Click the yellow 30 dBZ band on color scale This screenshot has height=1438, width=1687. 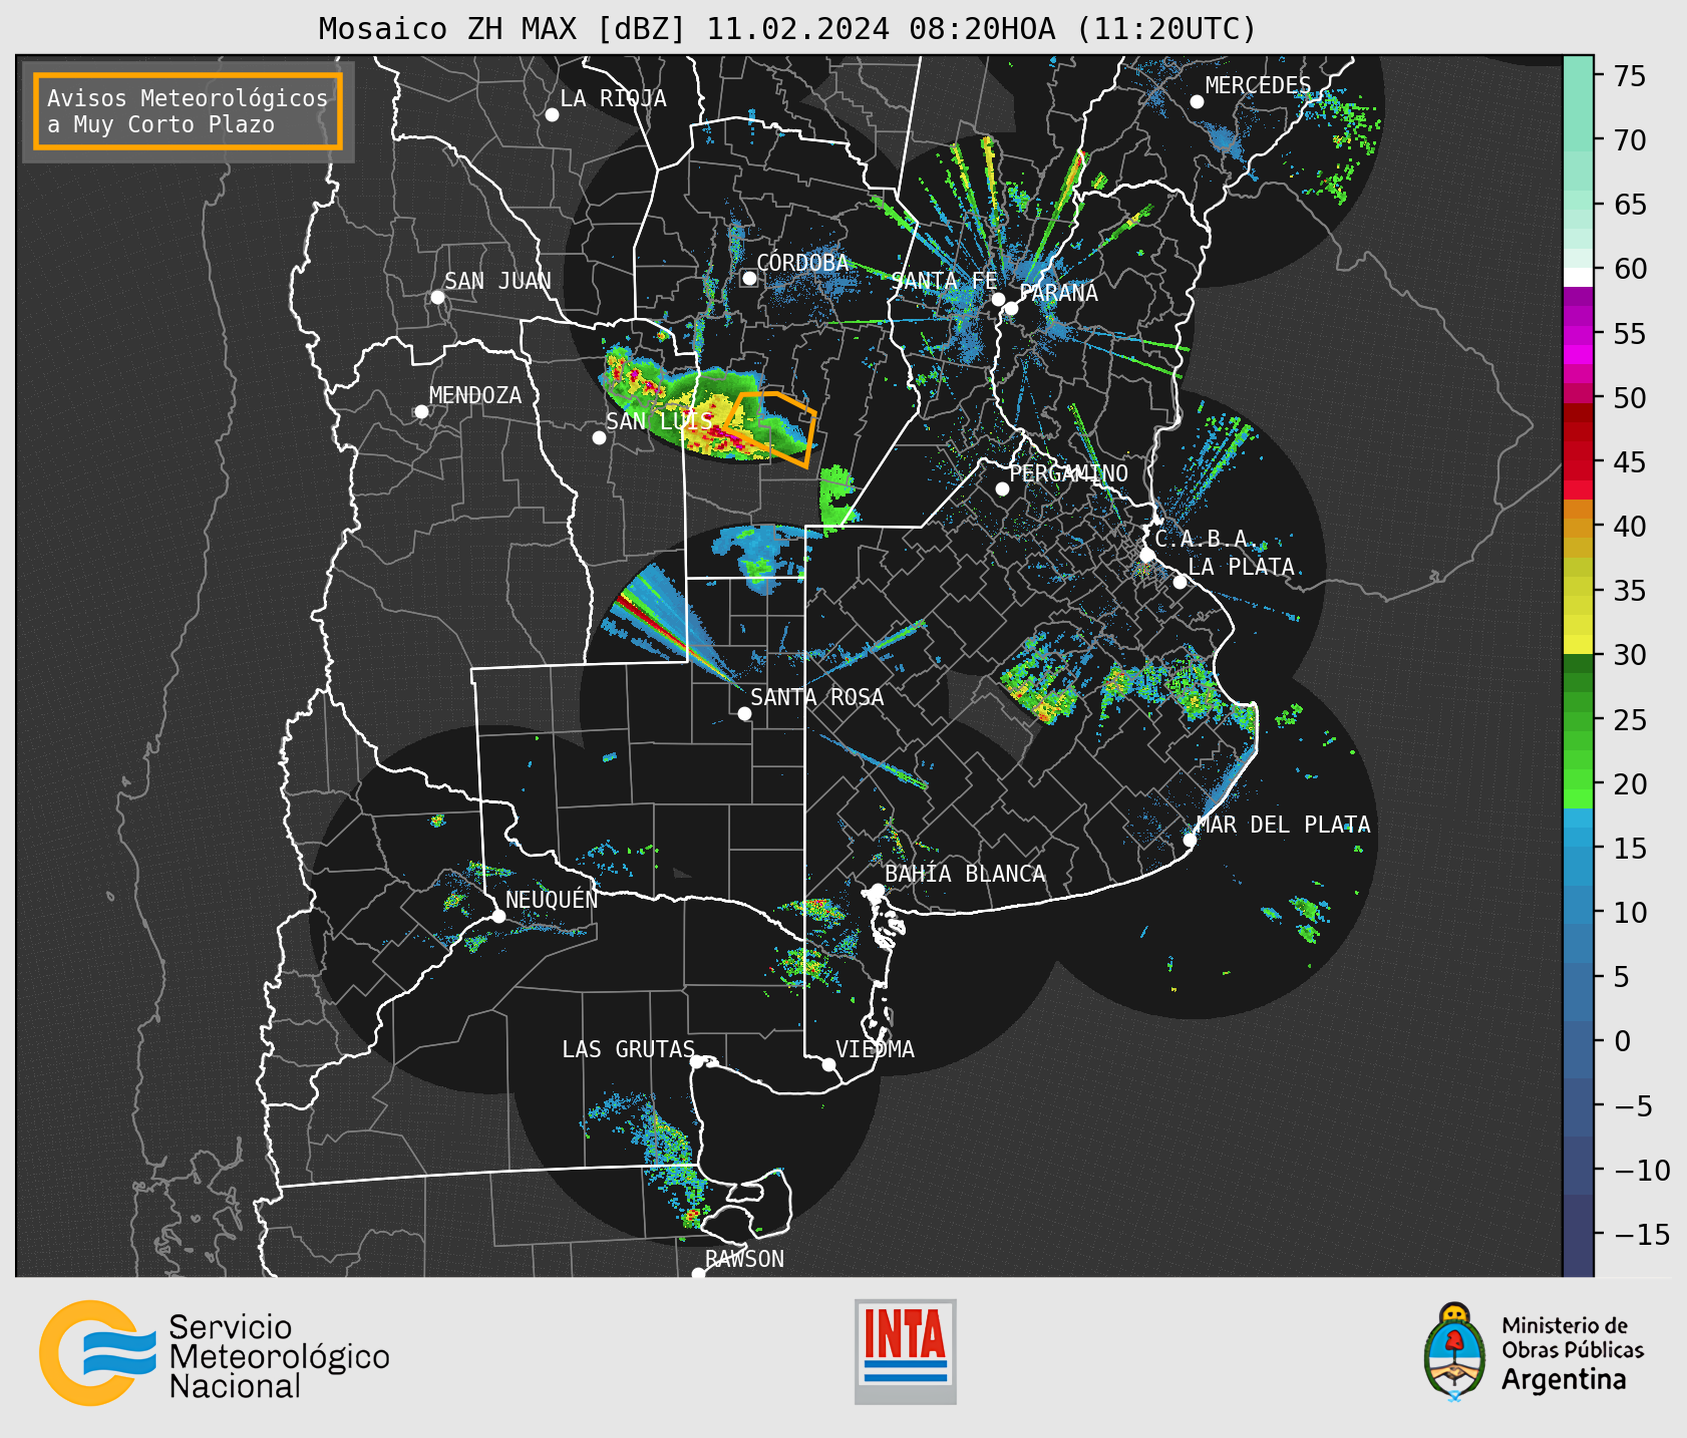(x=1578, y=645)
